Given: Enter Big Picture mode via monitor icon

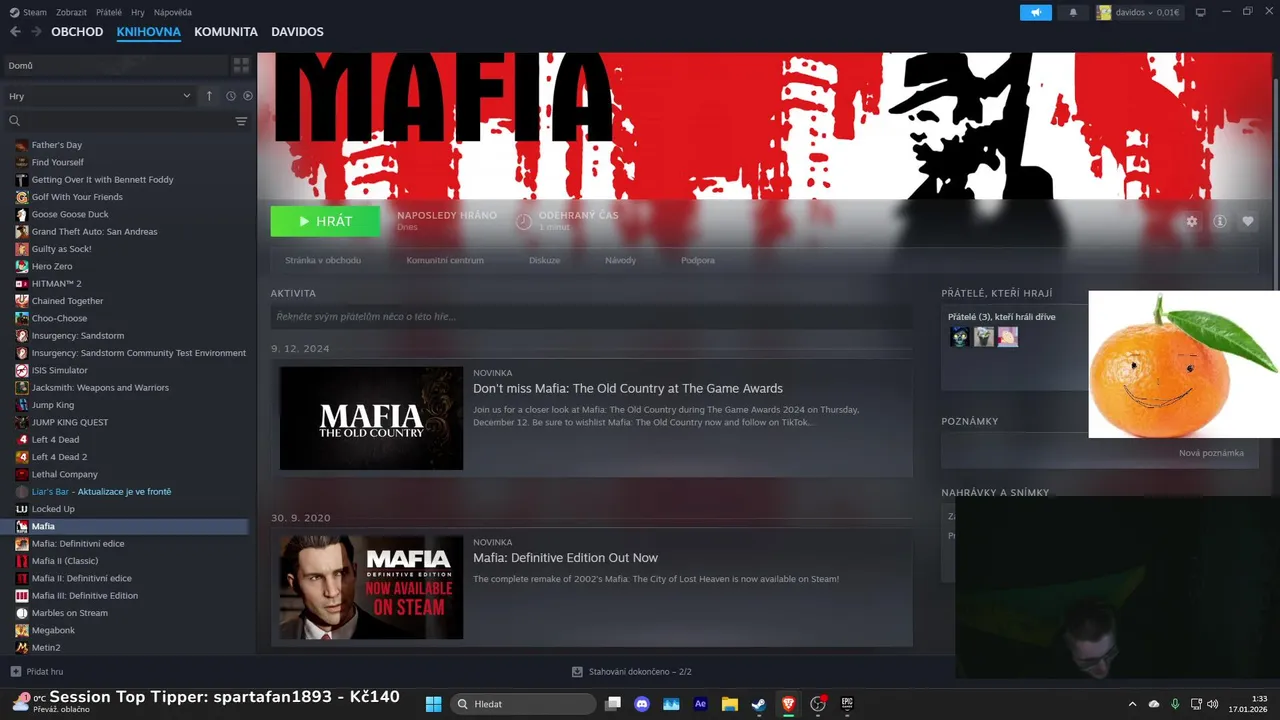Looking at the screenshot, I should pyautogui.click(x=1201, y=12).
